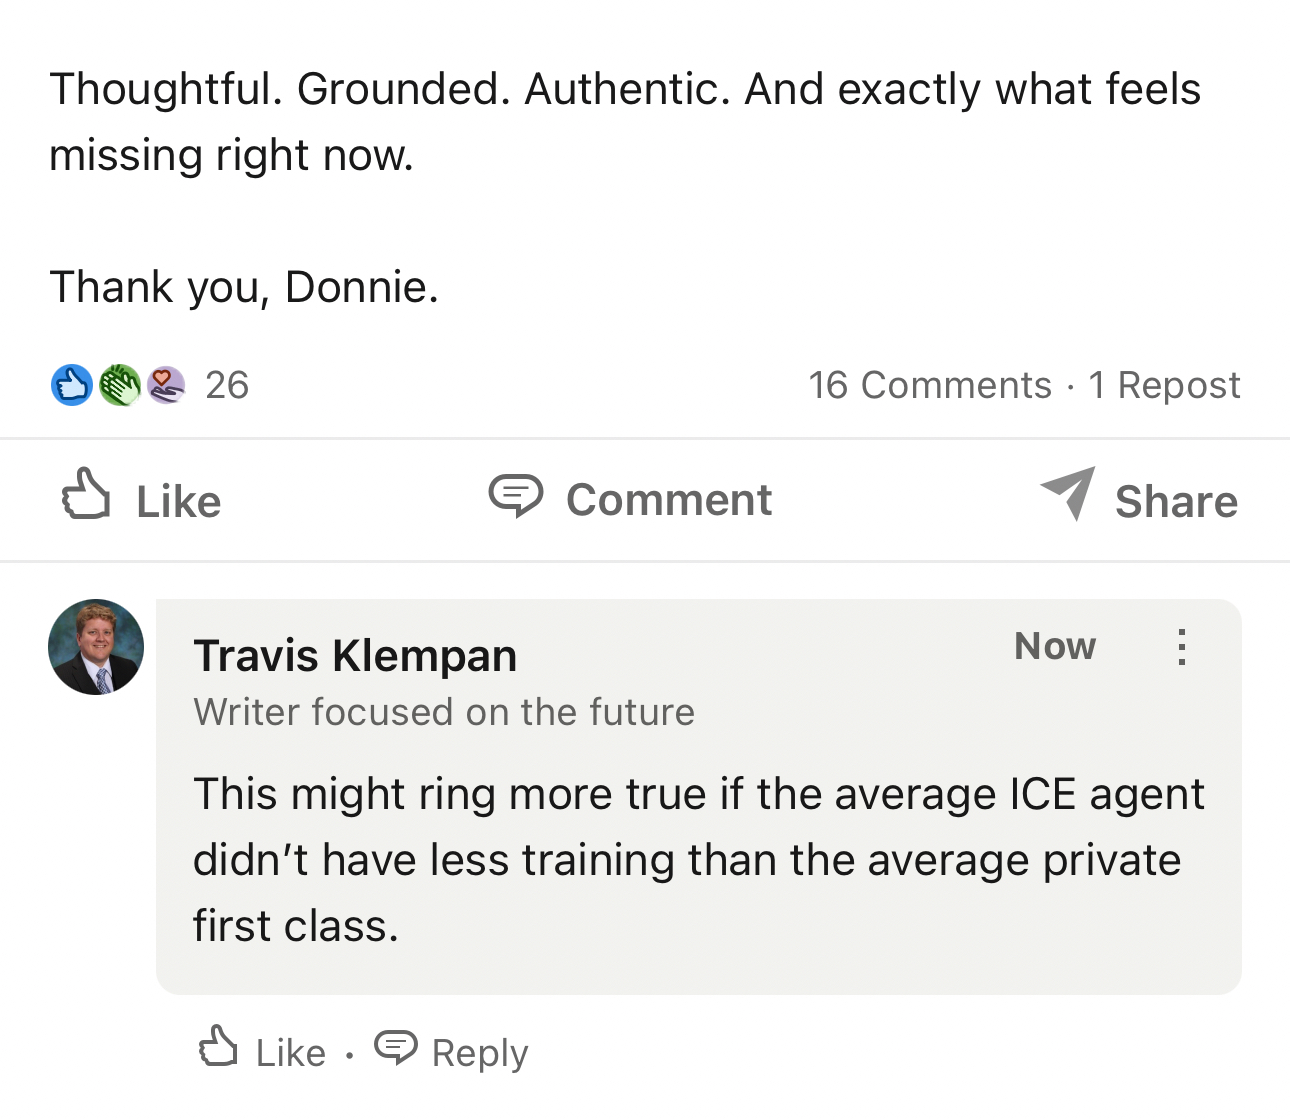Tap the Share paper plane icon
Viewport: 1290px width, 1119px height.
pos(1068,494)
